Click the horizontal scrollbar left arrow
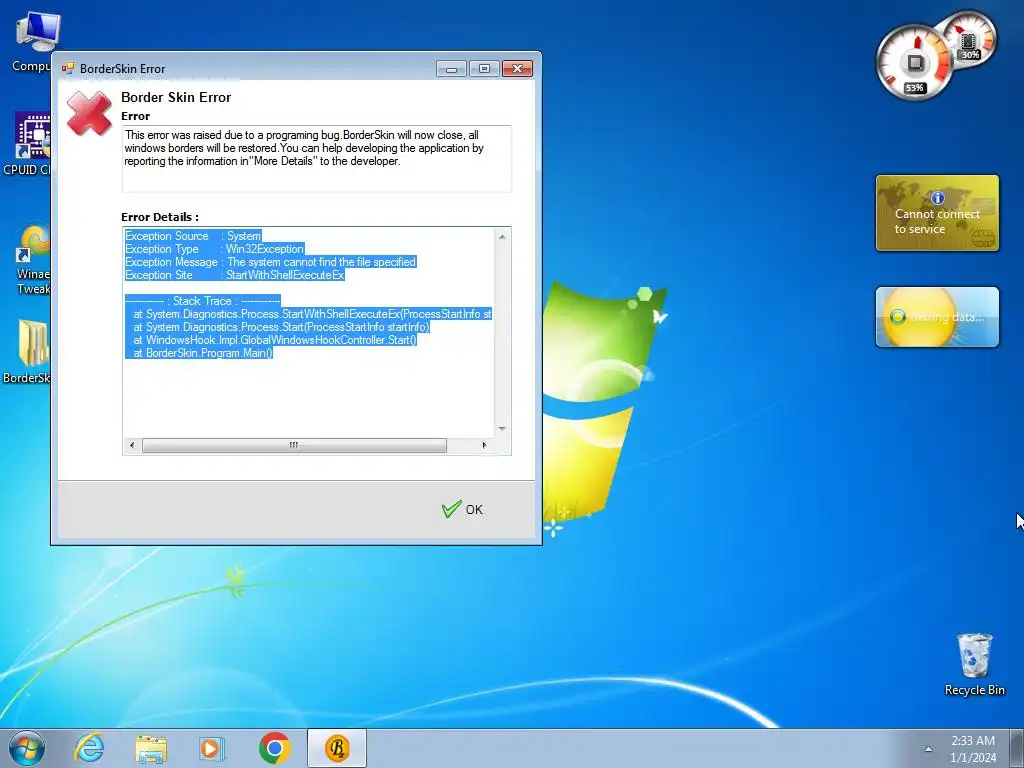This screenshot has width=1024, height=768. tap(132, 445)
